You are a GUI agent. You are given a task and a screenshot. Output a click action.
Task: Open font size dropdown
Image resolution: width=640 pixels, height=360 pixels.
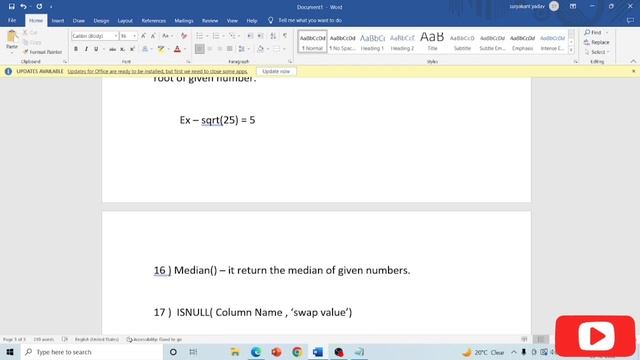point(134,36)
